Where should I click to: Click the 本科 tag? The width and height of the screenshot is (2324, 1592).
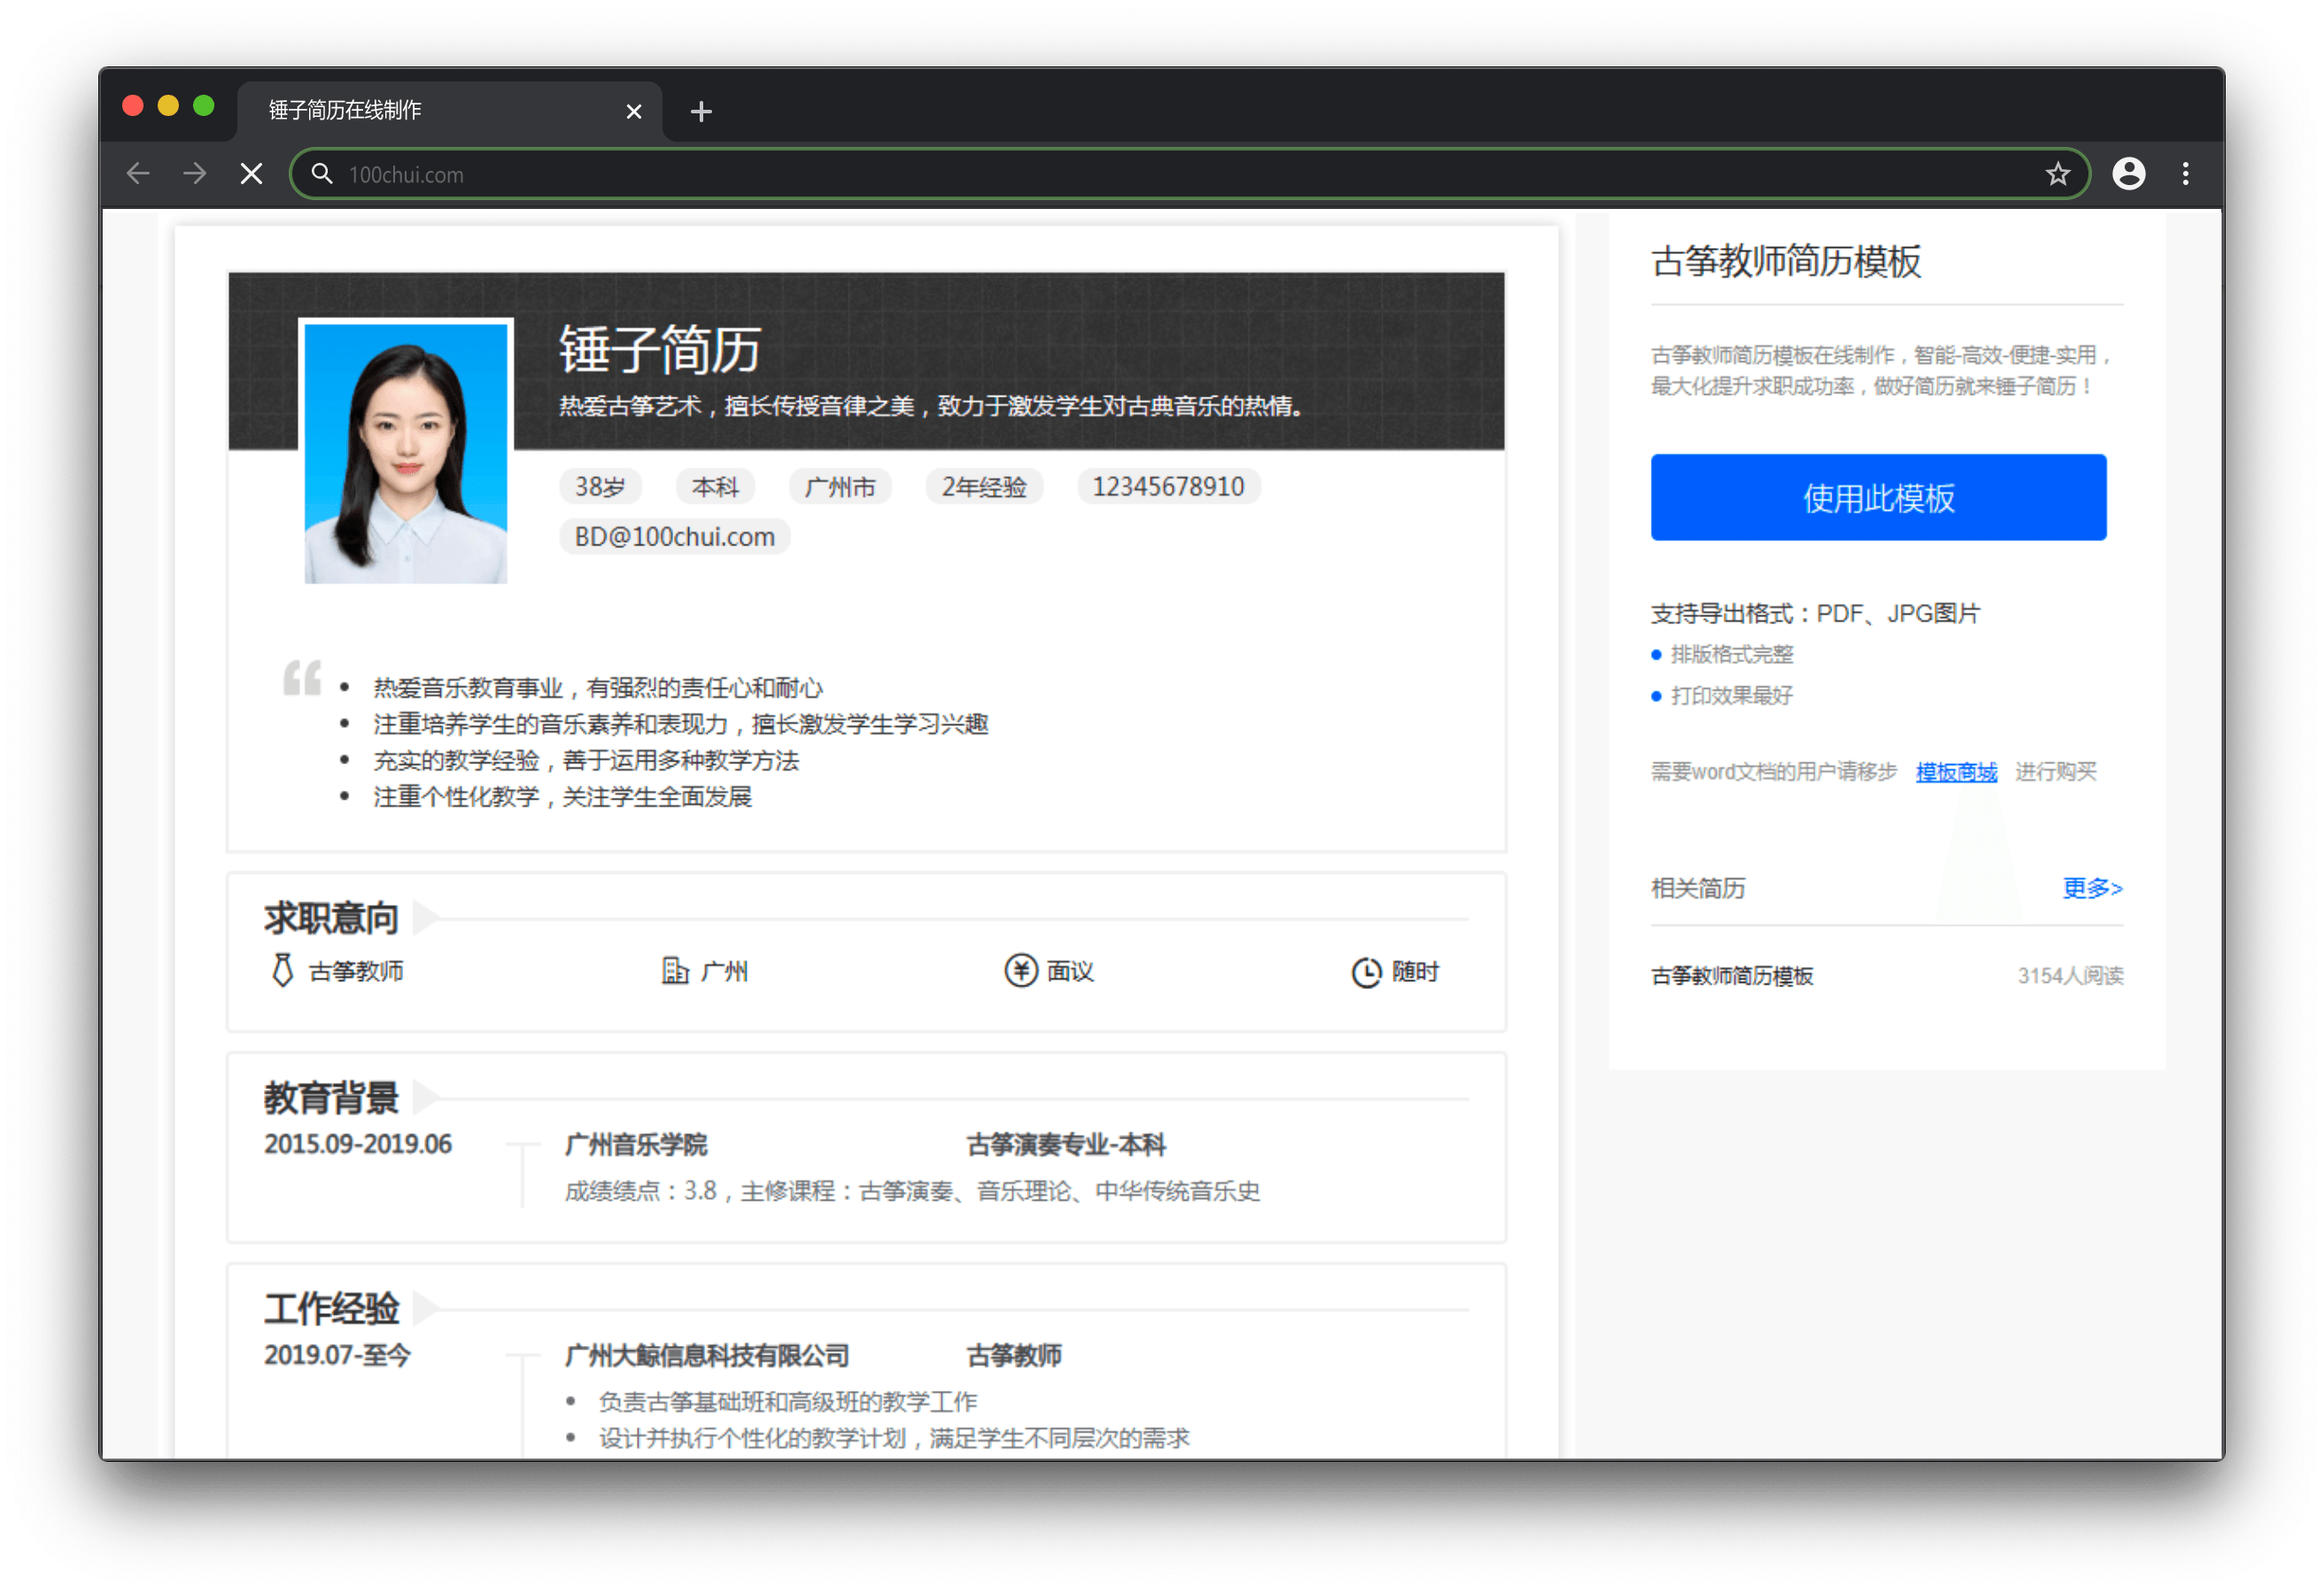coord(715,486)
